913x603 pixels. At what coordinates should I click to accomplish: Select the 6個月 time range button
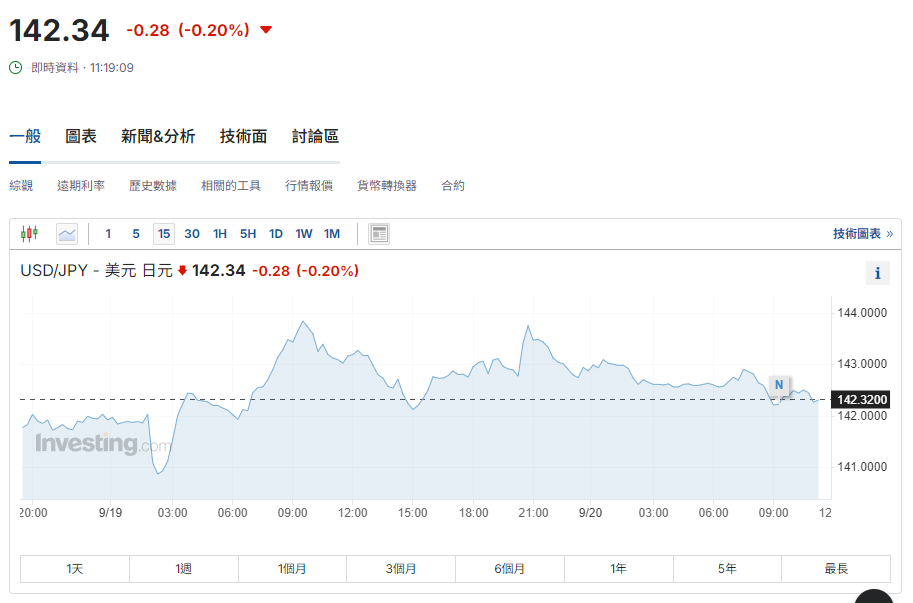510,569
